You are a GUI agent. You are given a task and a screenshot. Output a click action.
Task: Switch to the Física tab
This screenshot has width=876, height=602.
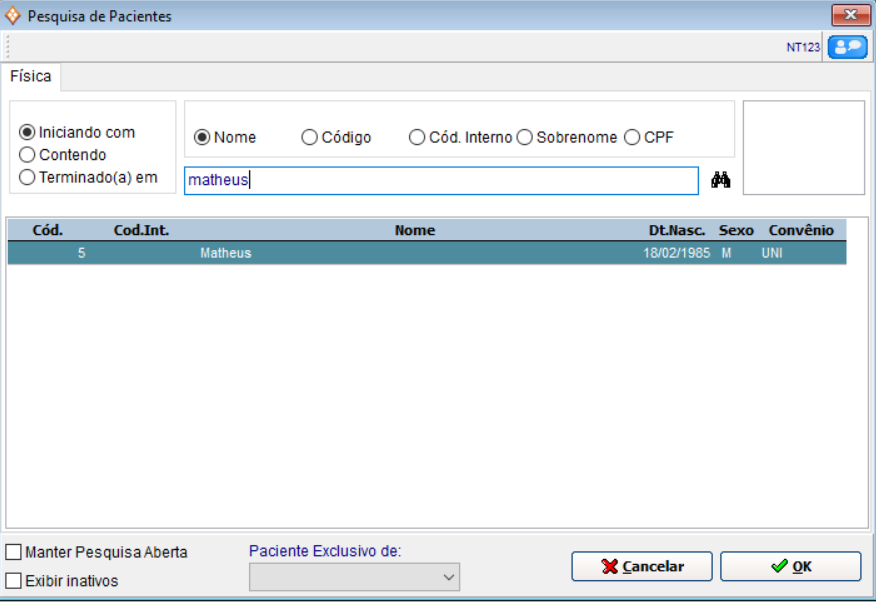point(31,77)
